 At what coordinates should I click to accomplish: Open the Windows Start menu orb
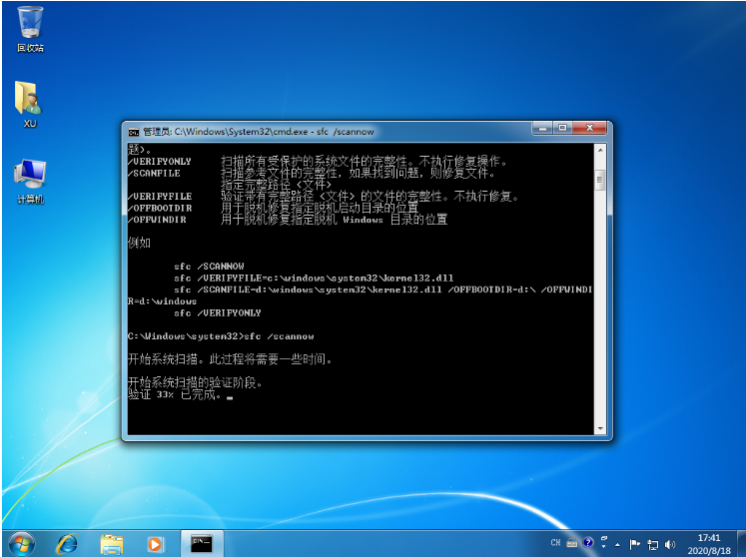pos(21,543)
